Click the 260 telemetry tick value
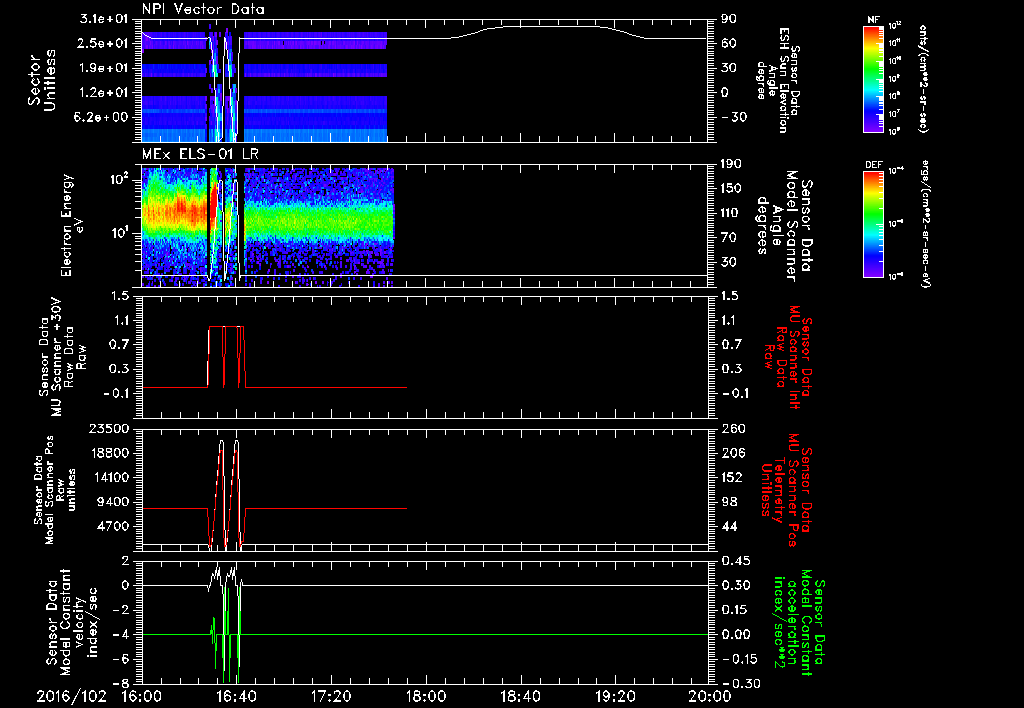1024x708 pixels. (733, 428)
